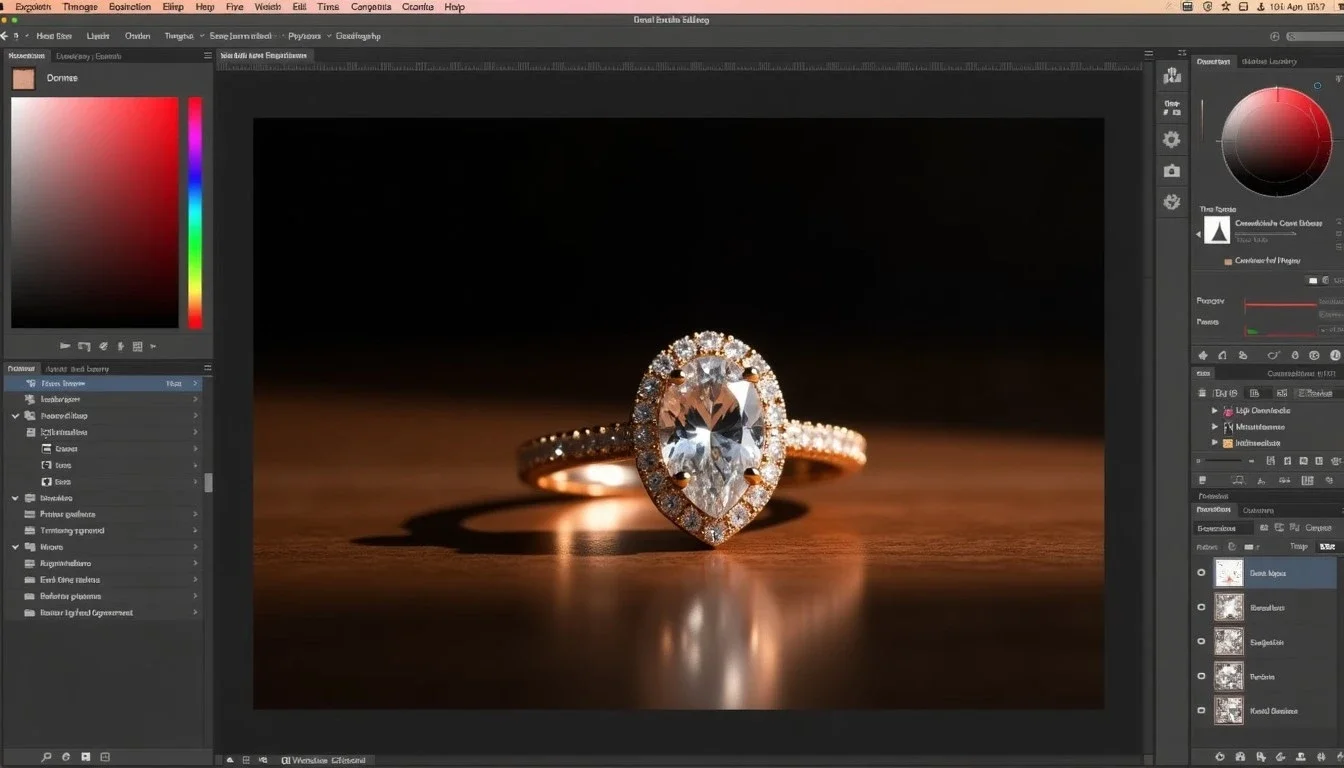Pick a shade in the red saturation color field

click(95, 212)
